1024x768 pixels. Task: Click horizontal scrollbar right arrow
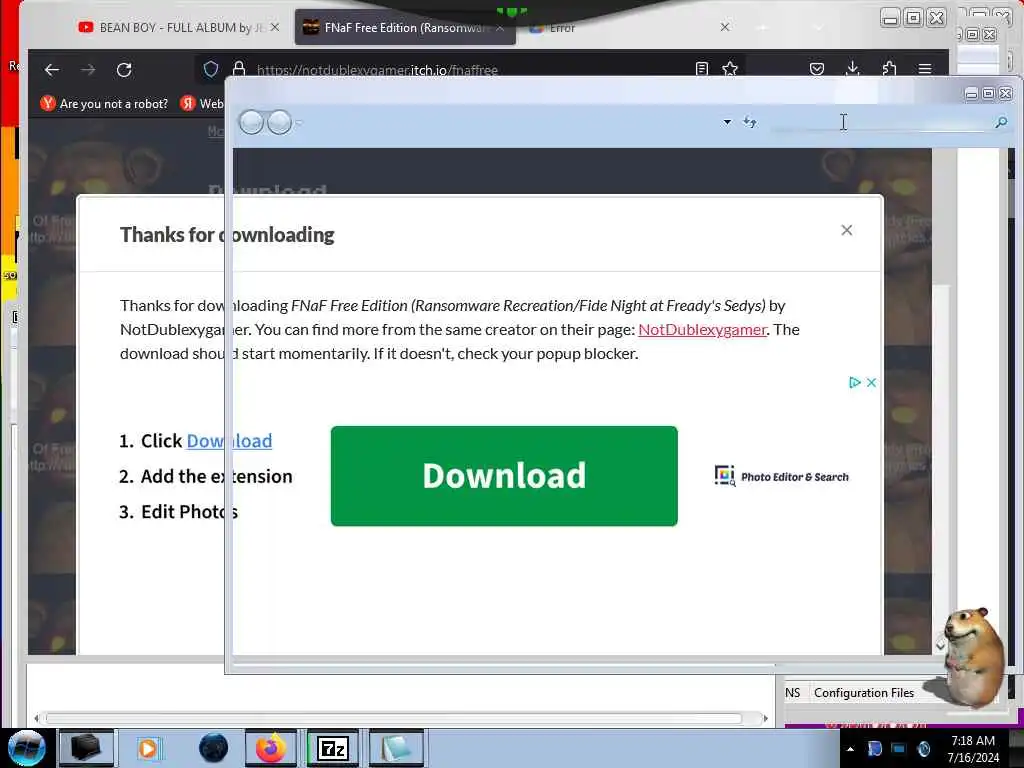pos(765,718)
